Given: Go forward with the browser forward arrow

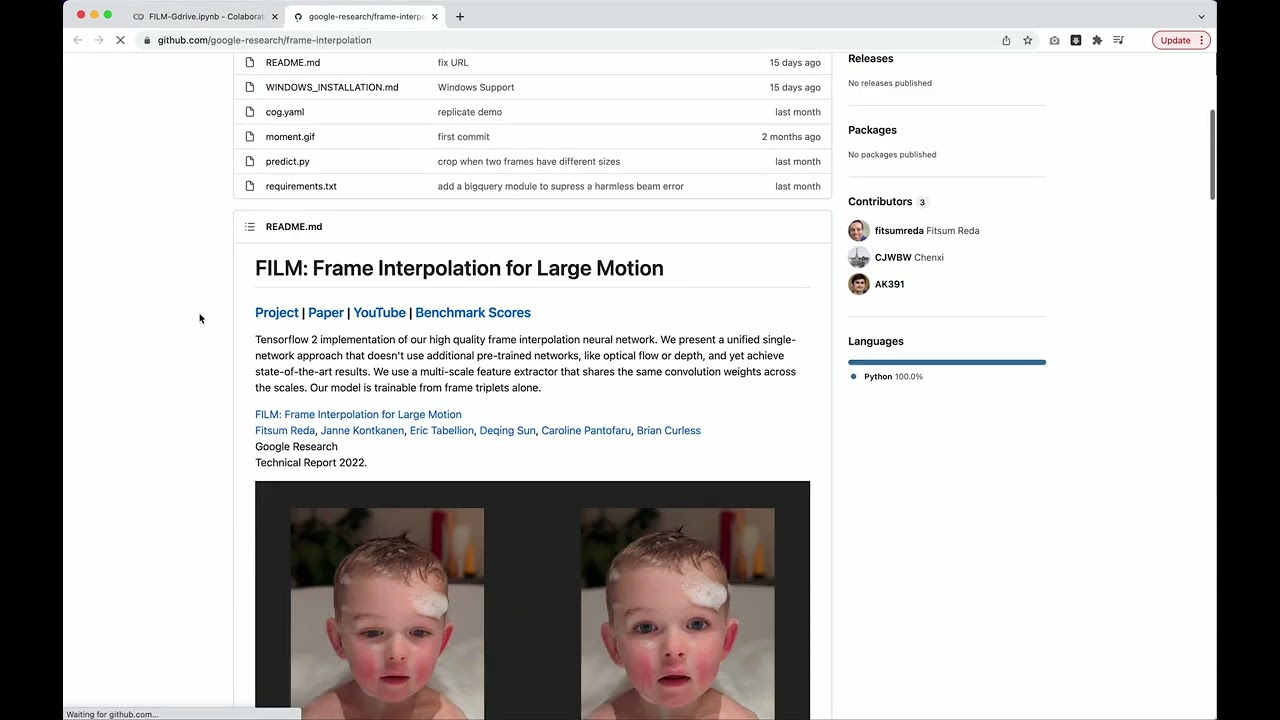Looking at the screenshot, I should pyautogui.click(x=98, y=40).
